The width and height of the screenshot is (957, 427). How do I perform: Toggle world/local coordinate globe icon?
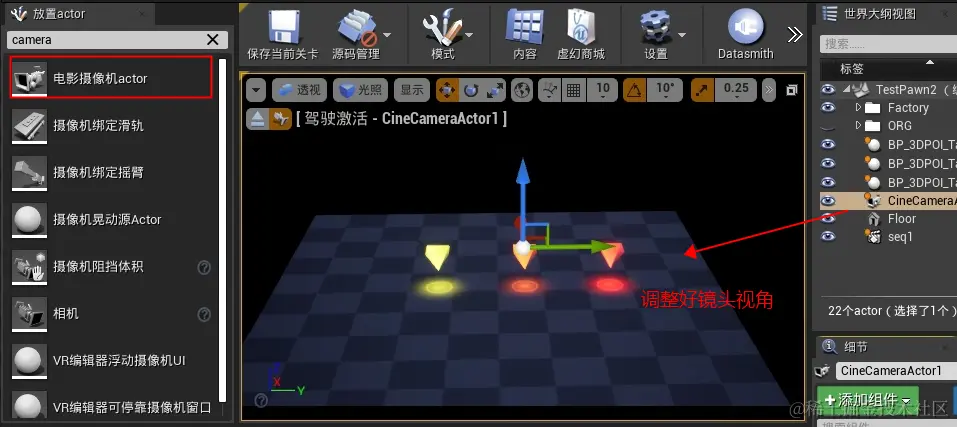point(522,91)
